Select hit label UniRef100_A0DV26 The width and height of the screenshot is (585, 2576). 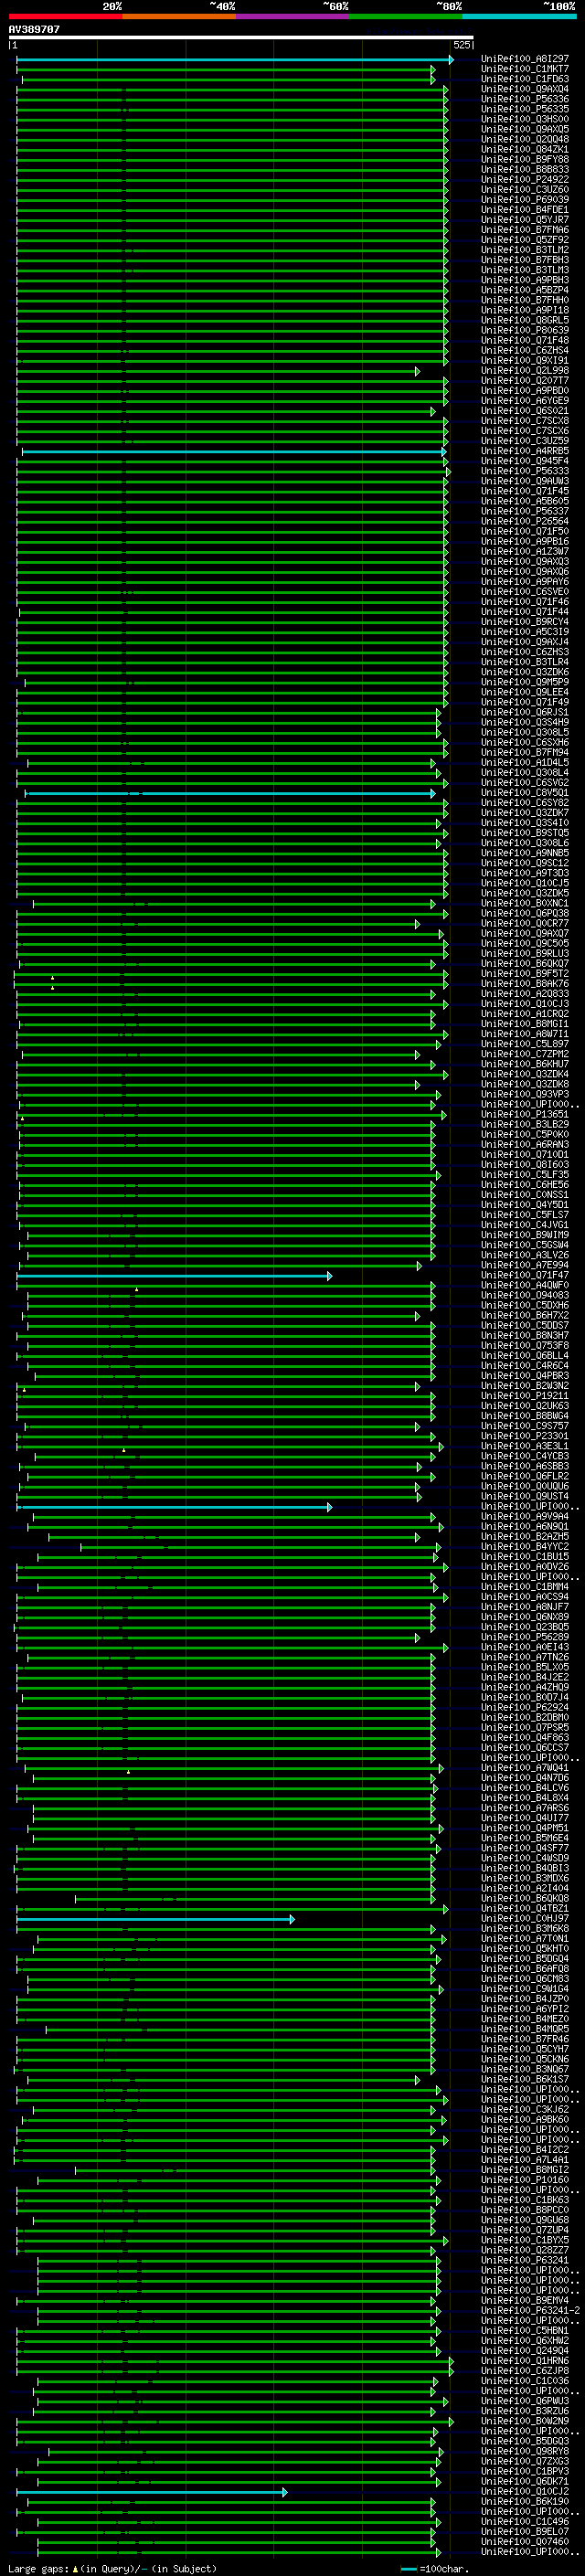point(524,1568)
